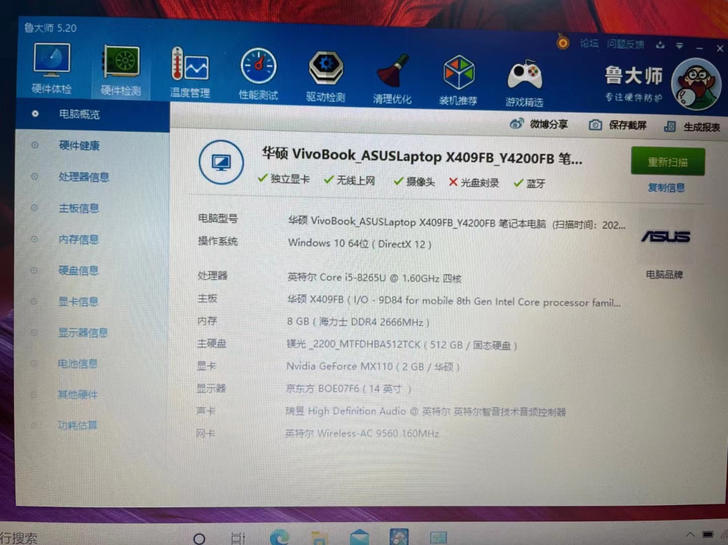Click the Nvidia GeForce MX110 graphics value
The image size is (728, 545).
[x=373, y=366]
